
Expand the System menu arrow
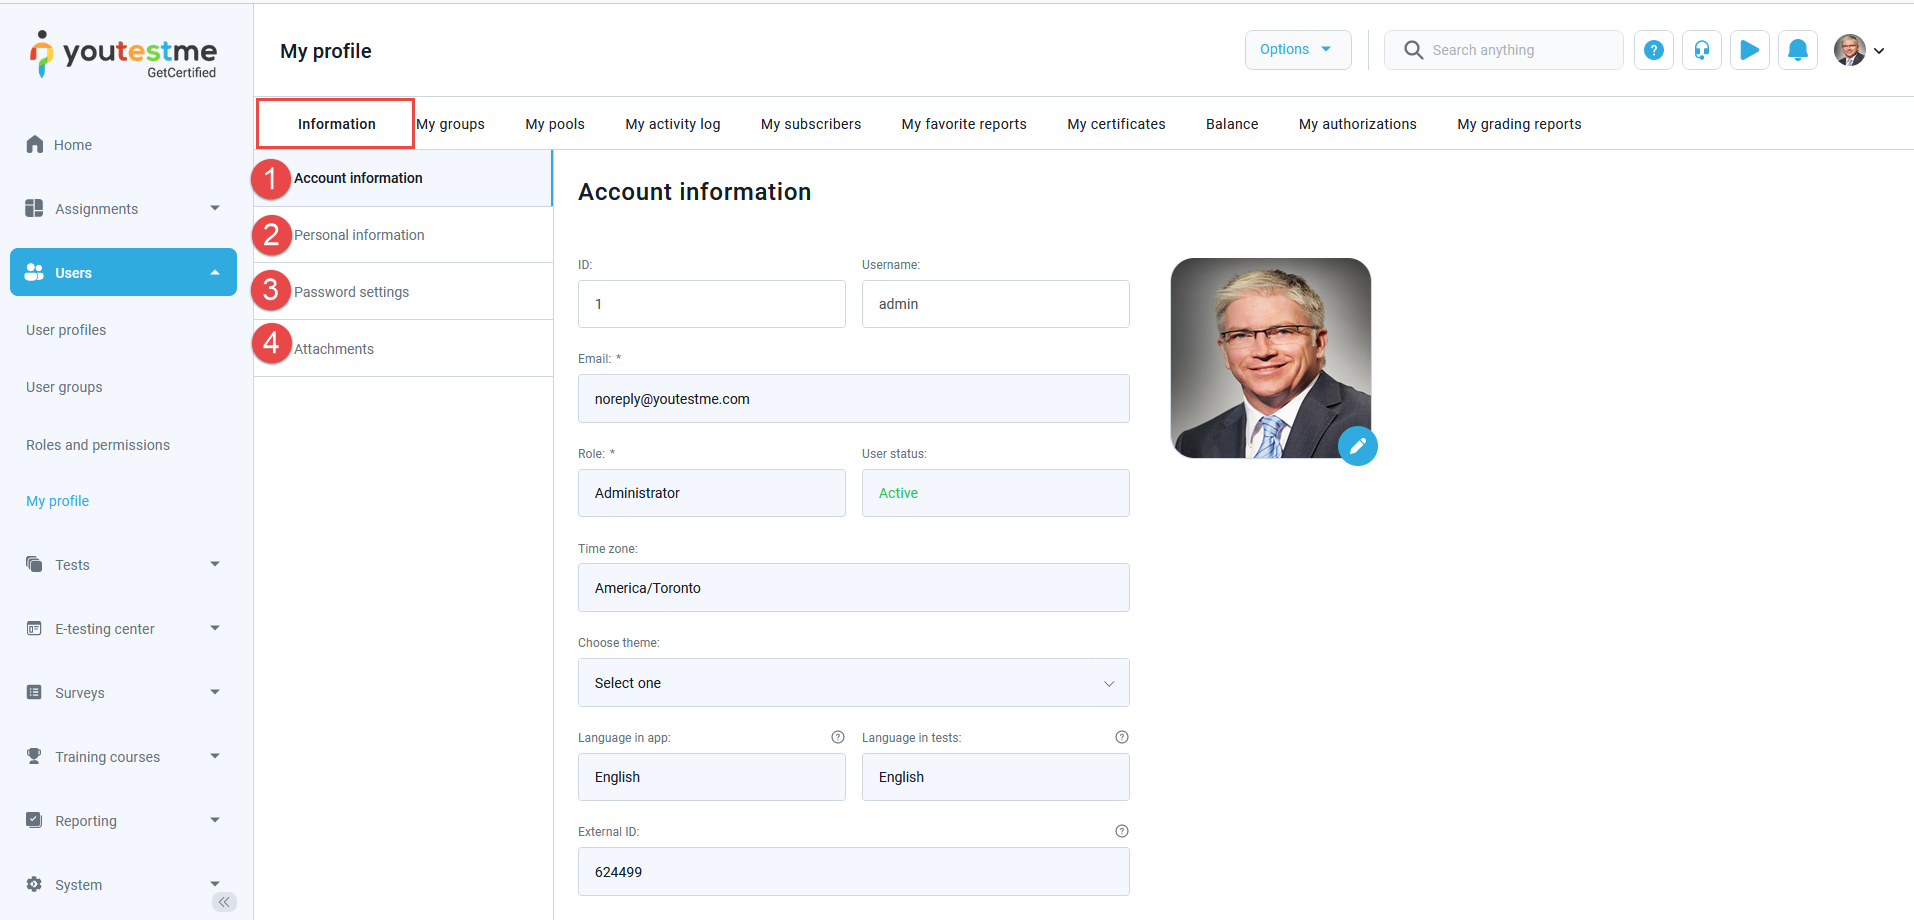215,884
